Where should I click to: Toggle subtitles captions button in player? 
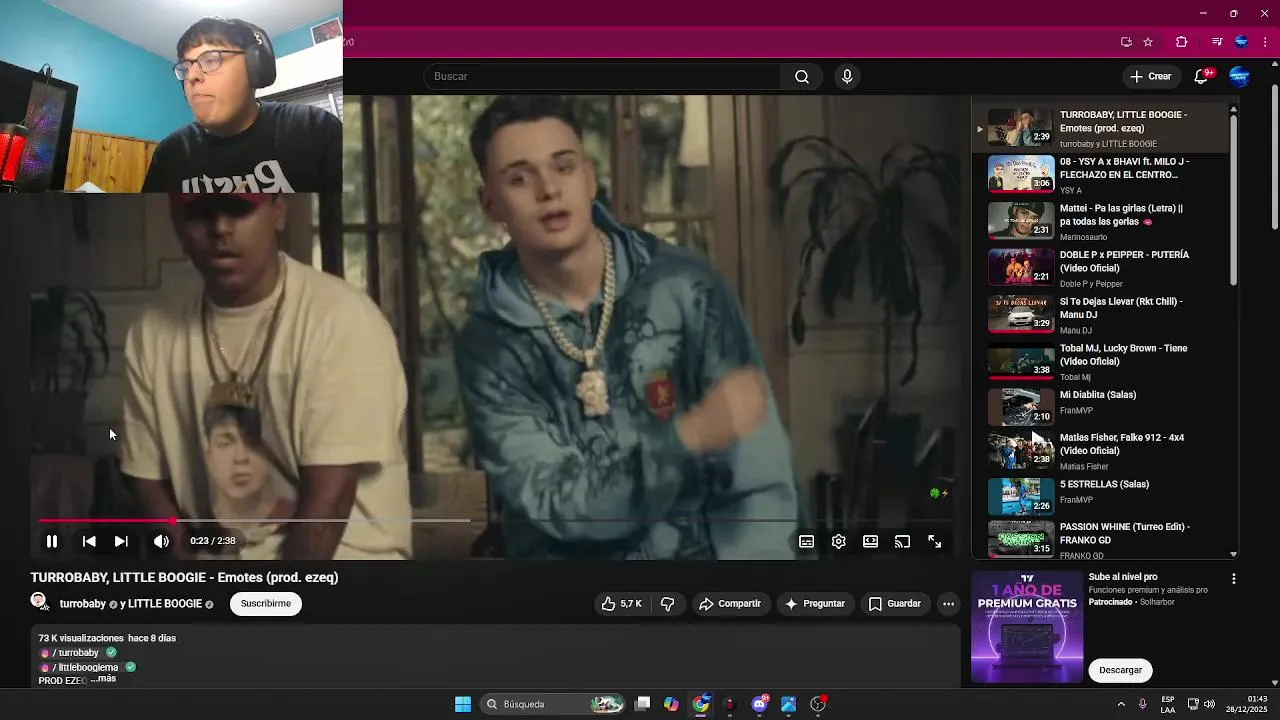[807, 541]
